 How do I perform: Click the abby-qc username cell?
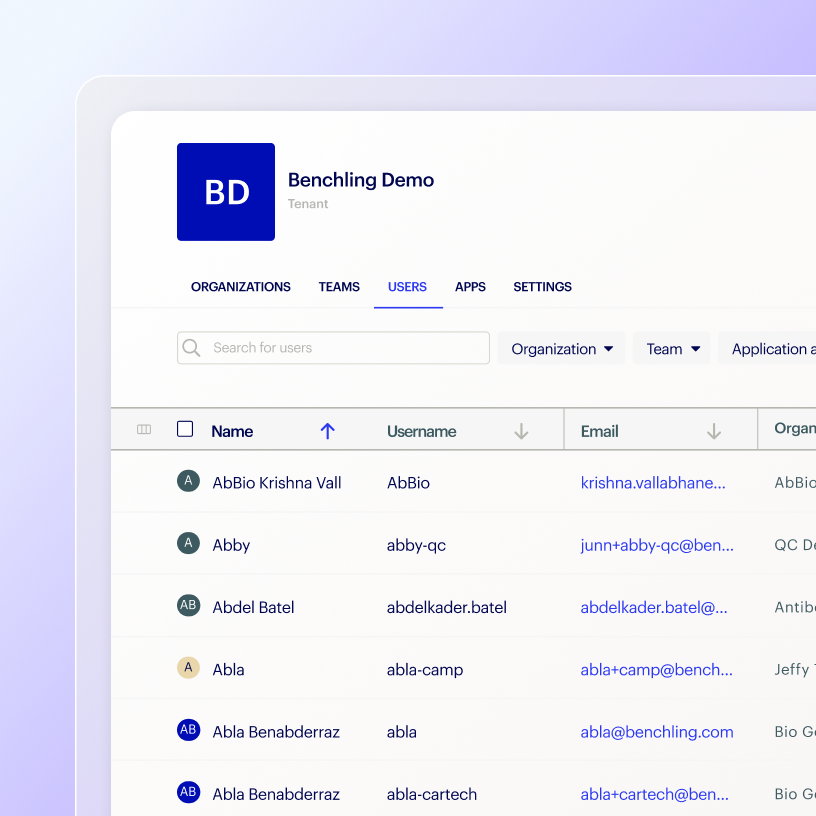[416, 545]
